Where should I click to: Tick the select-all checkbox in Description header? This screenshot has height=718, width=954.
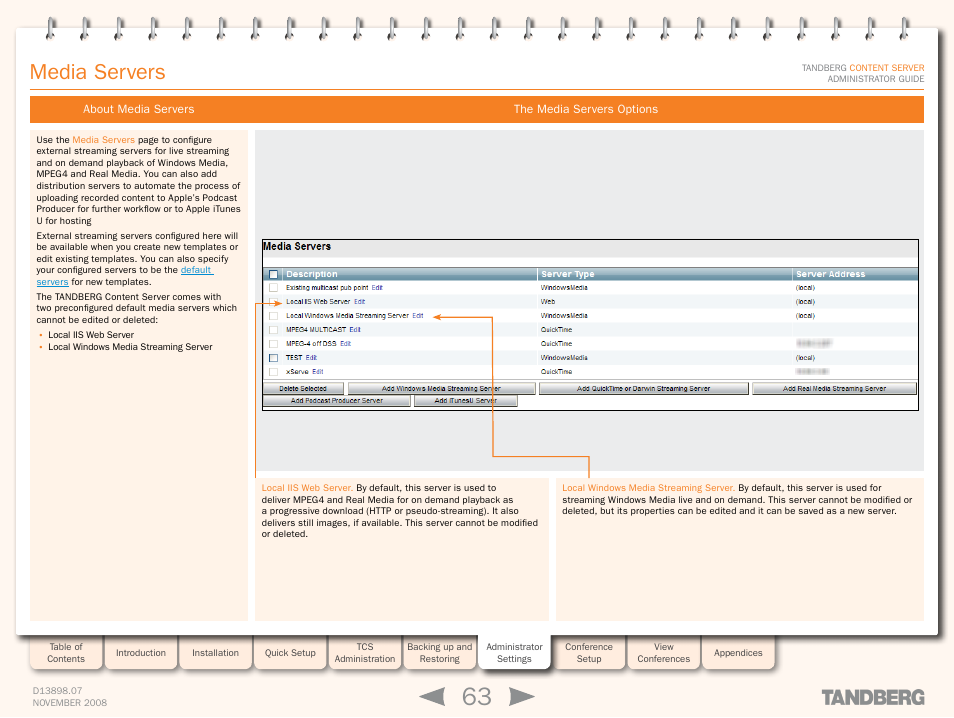[x=274, y=274]
